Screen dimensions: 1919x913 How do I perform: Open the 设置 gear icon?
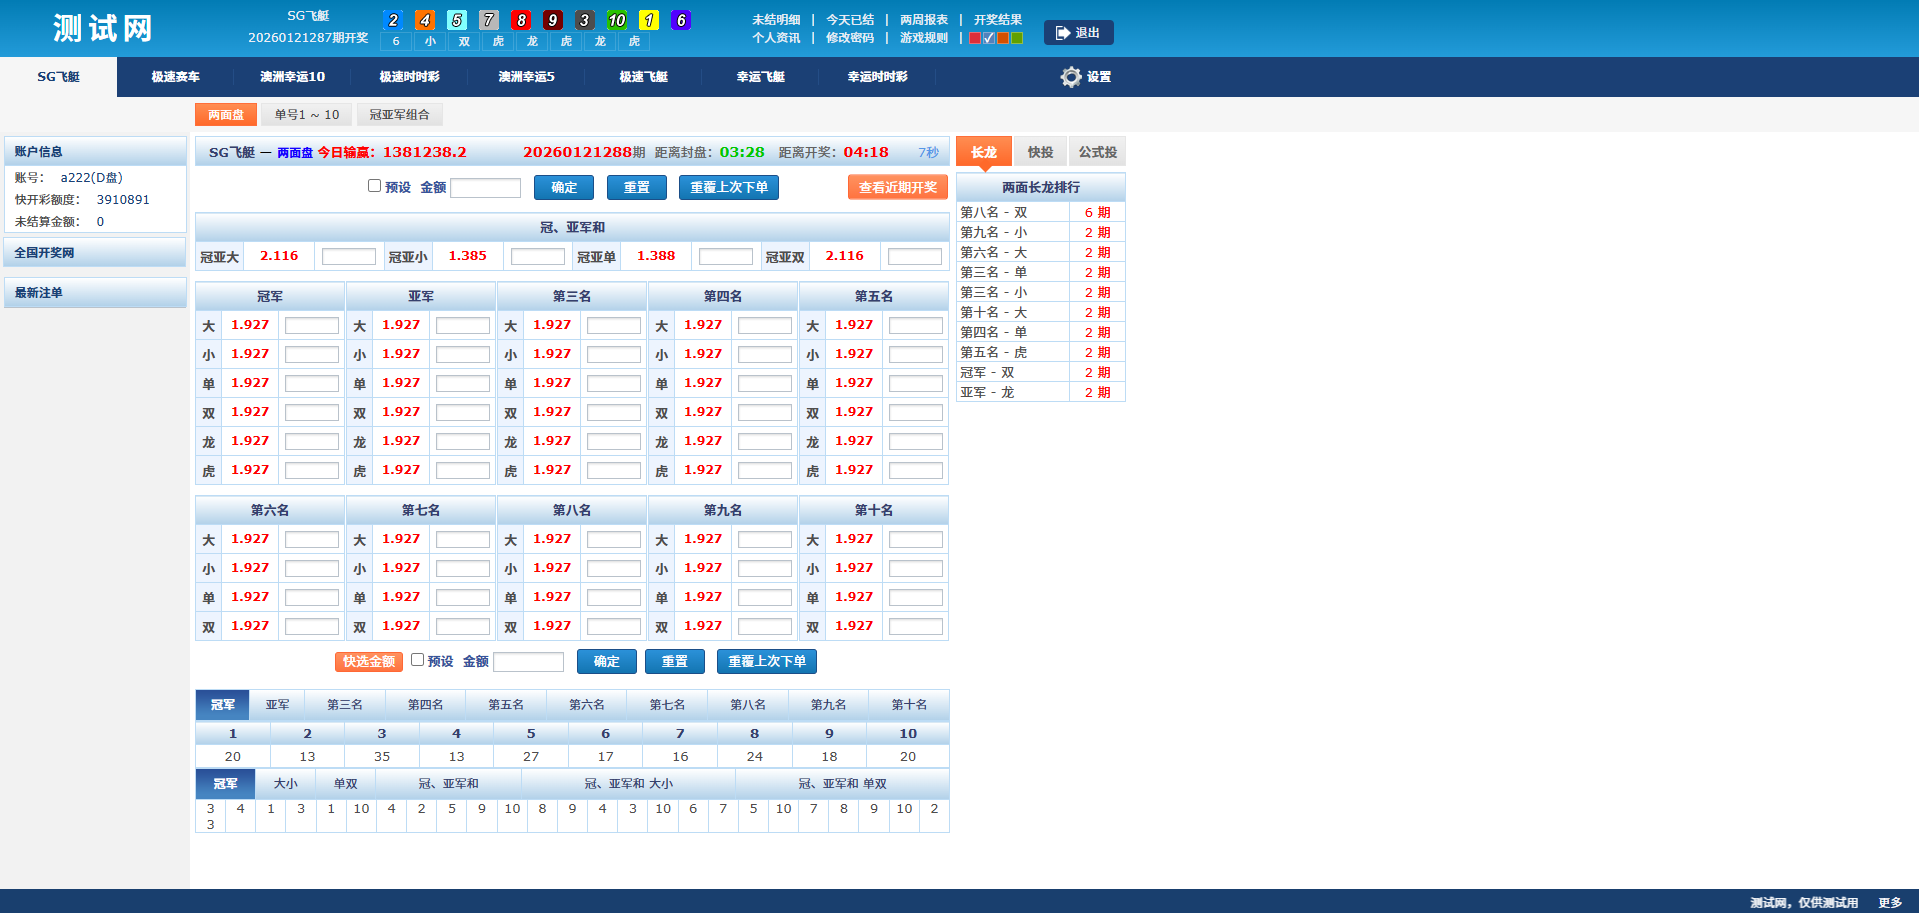pos(1071,77)
